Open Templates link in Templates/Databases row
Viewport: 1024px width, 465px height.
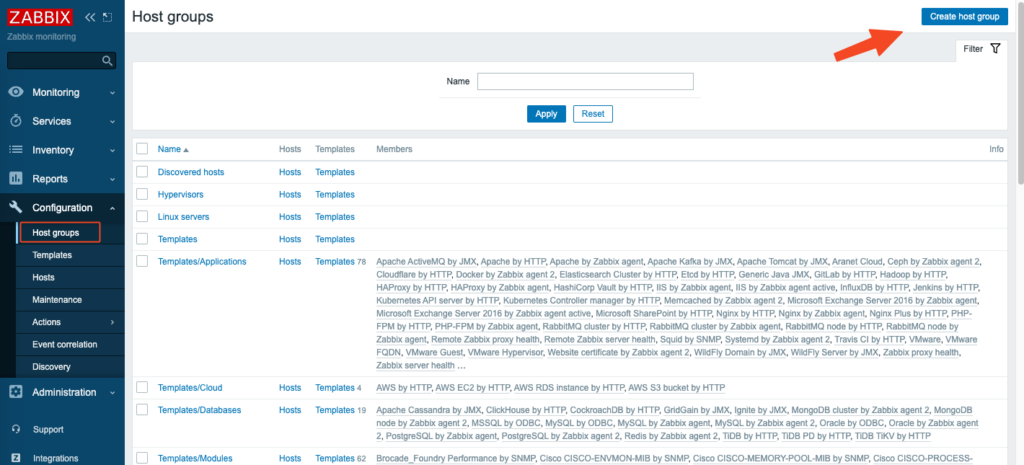click(334, 409)
